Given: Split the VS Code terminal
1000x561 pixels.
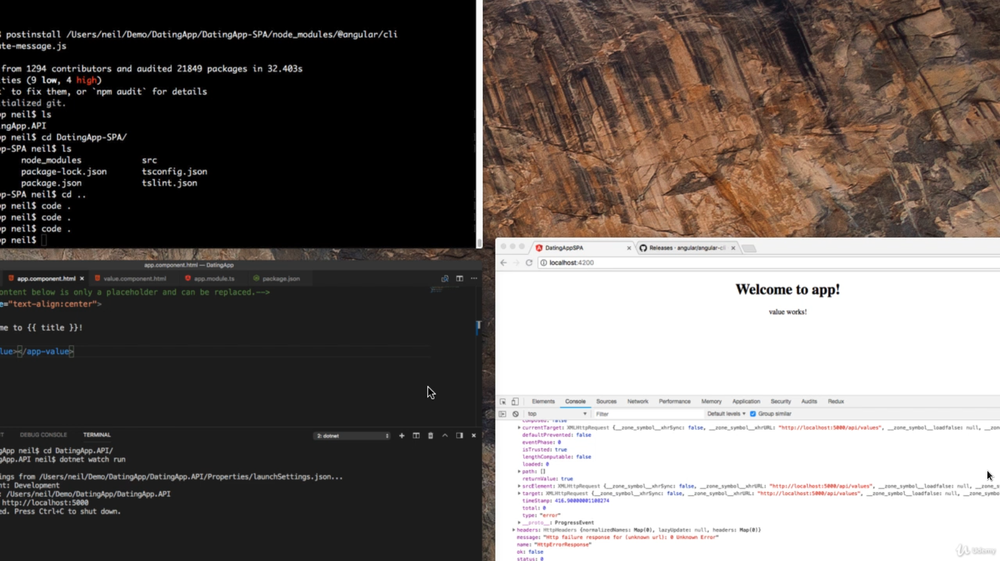Looking at the screenshot, I should pyautogui.click(x=416, y=435).
